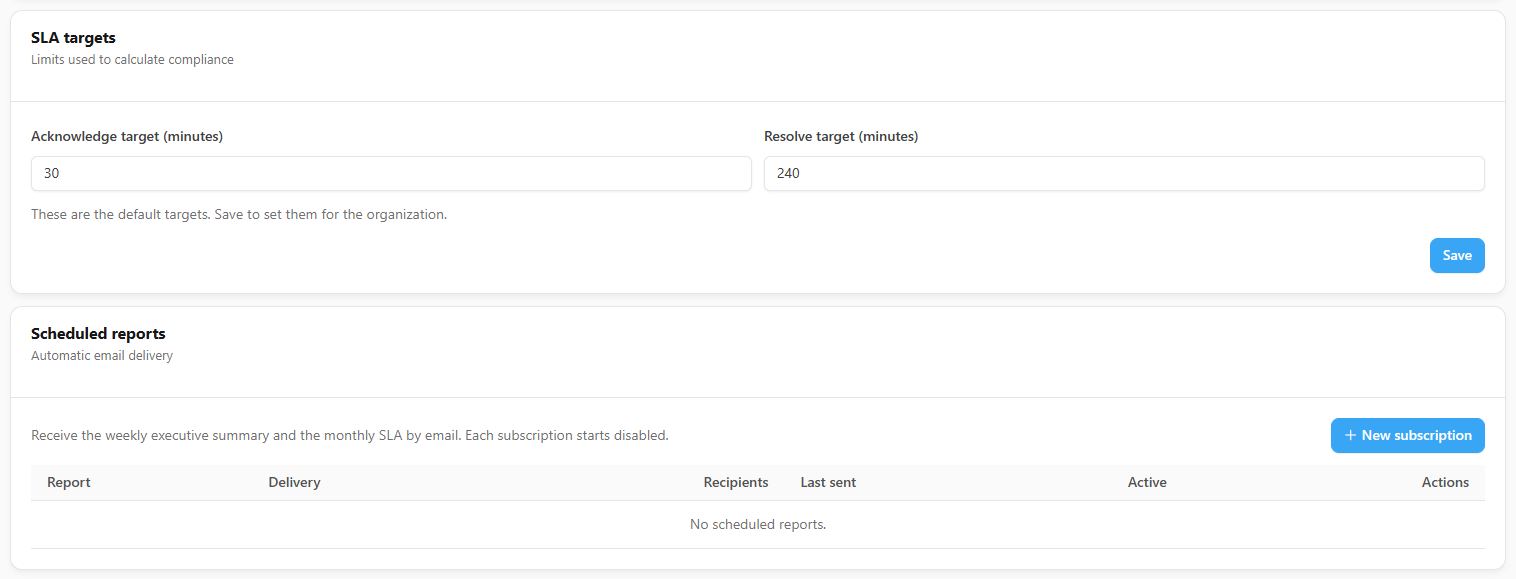The image size is (1516, 579).
Task: Click the Scheduled reports heading
Action: (98, 334)
